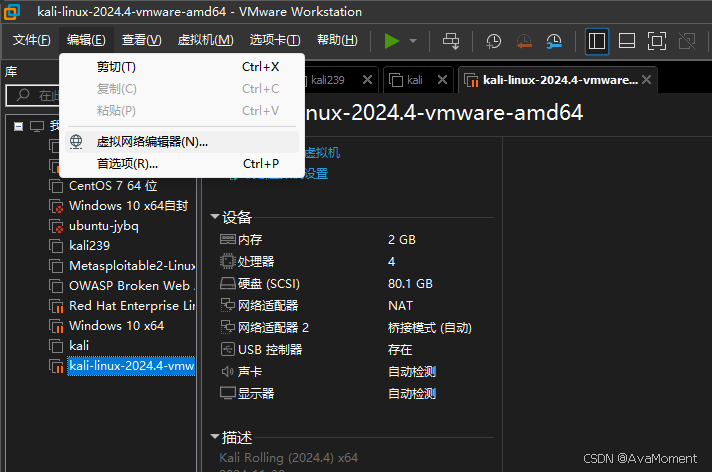Select the kali-linux-2024.4-vmware tab

(560, 80)
